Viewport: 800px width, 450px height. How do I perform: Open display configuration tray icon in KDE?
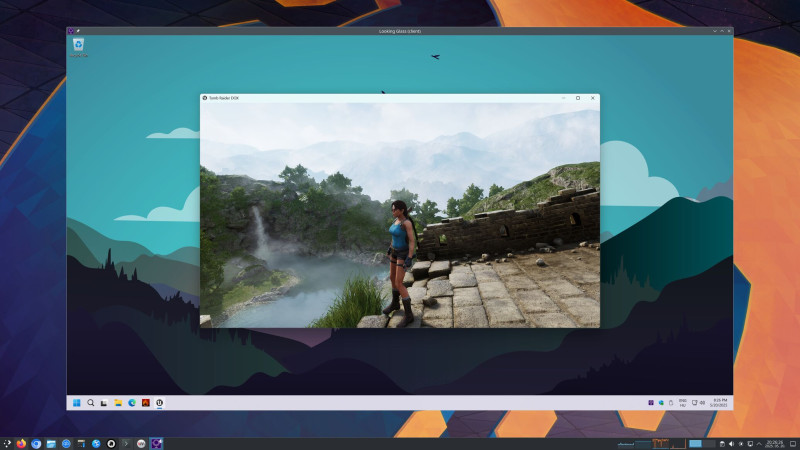pos(750,444)
